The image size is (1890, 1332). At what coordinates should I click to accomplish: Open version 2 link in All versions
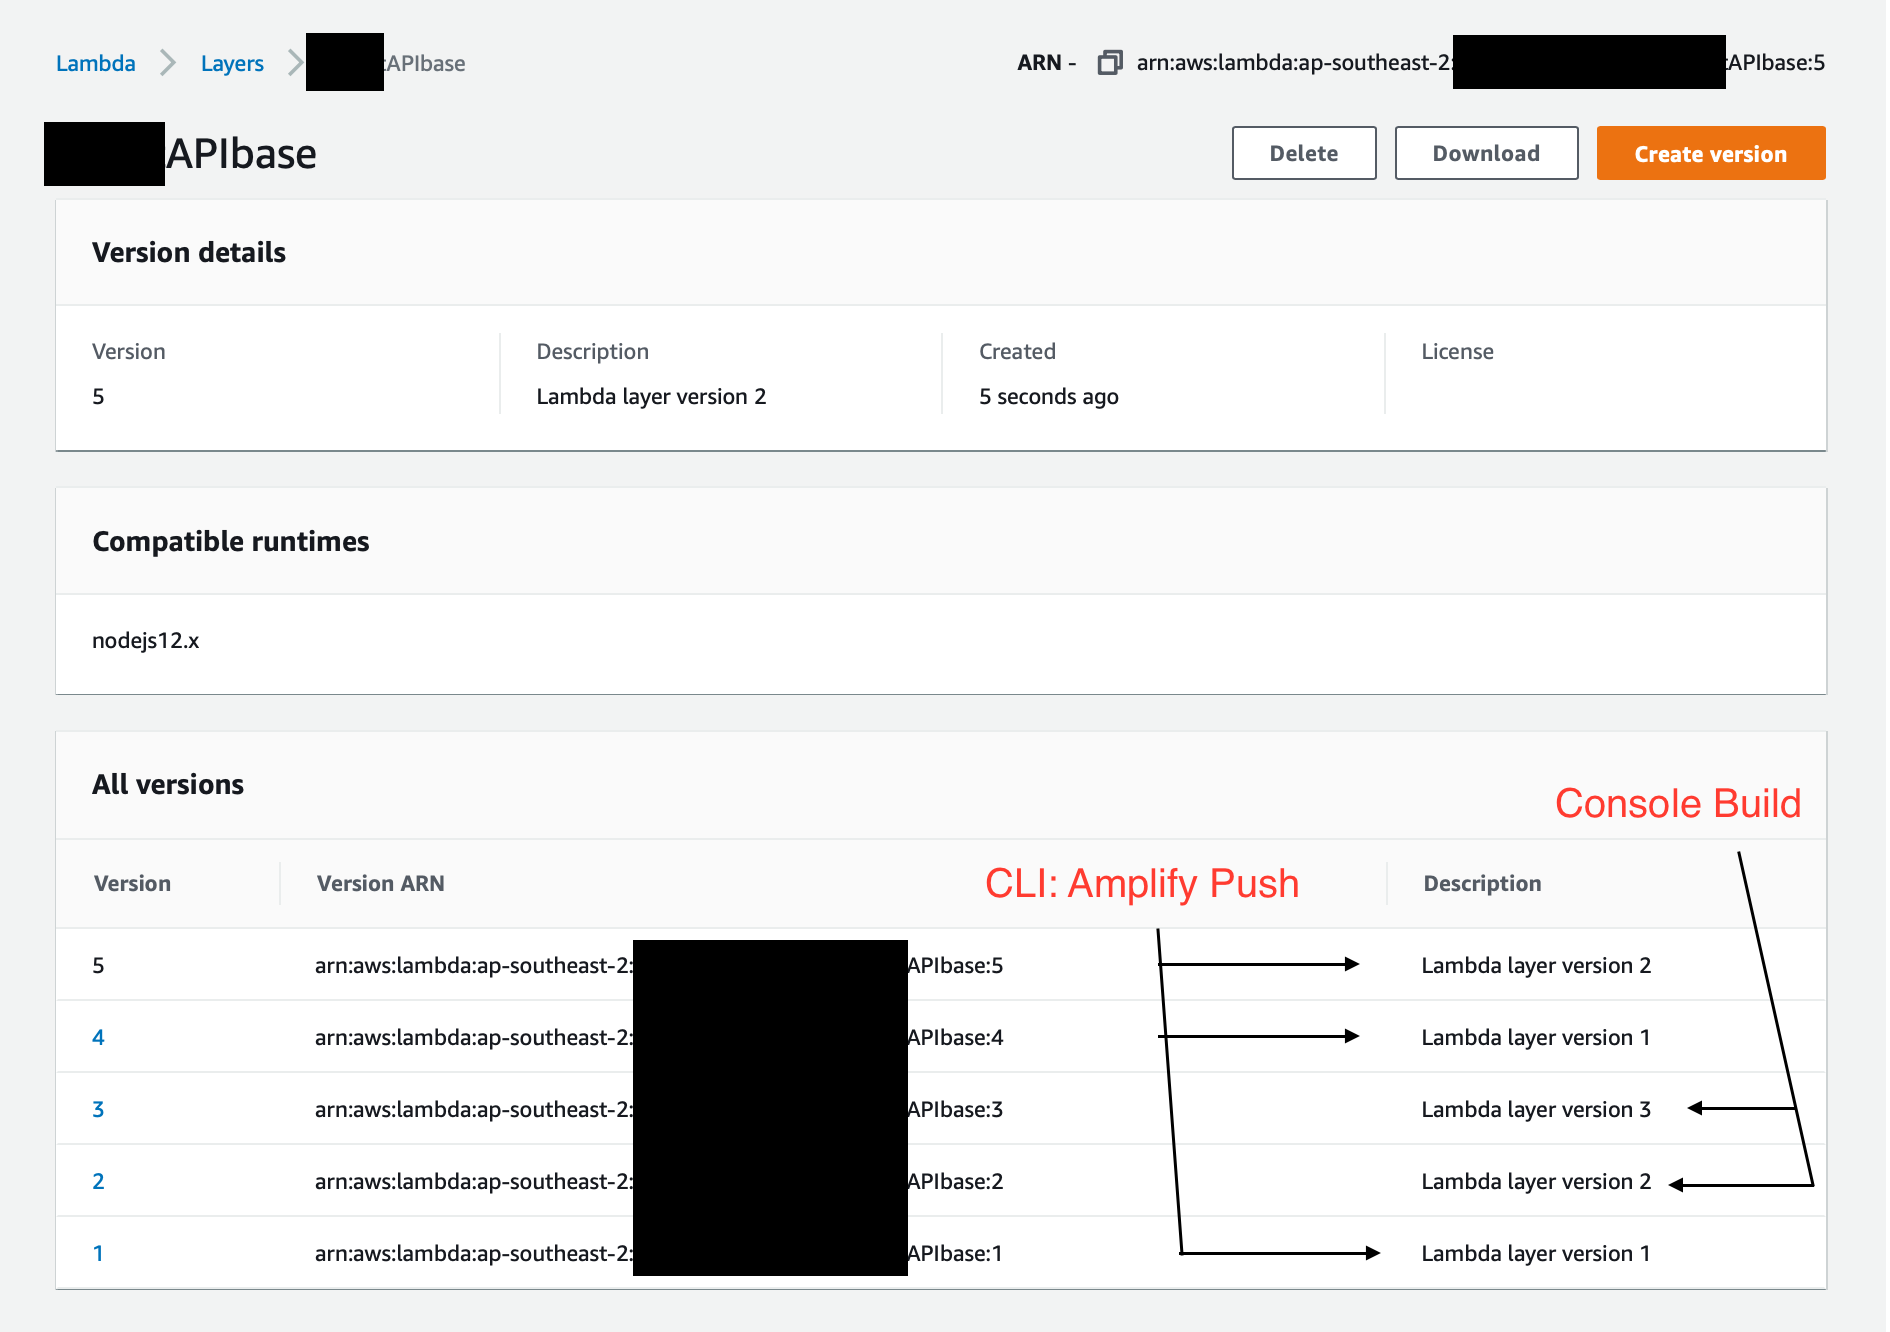point(98,1181)
